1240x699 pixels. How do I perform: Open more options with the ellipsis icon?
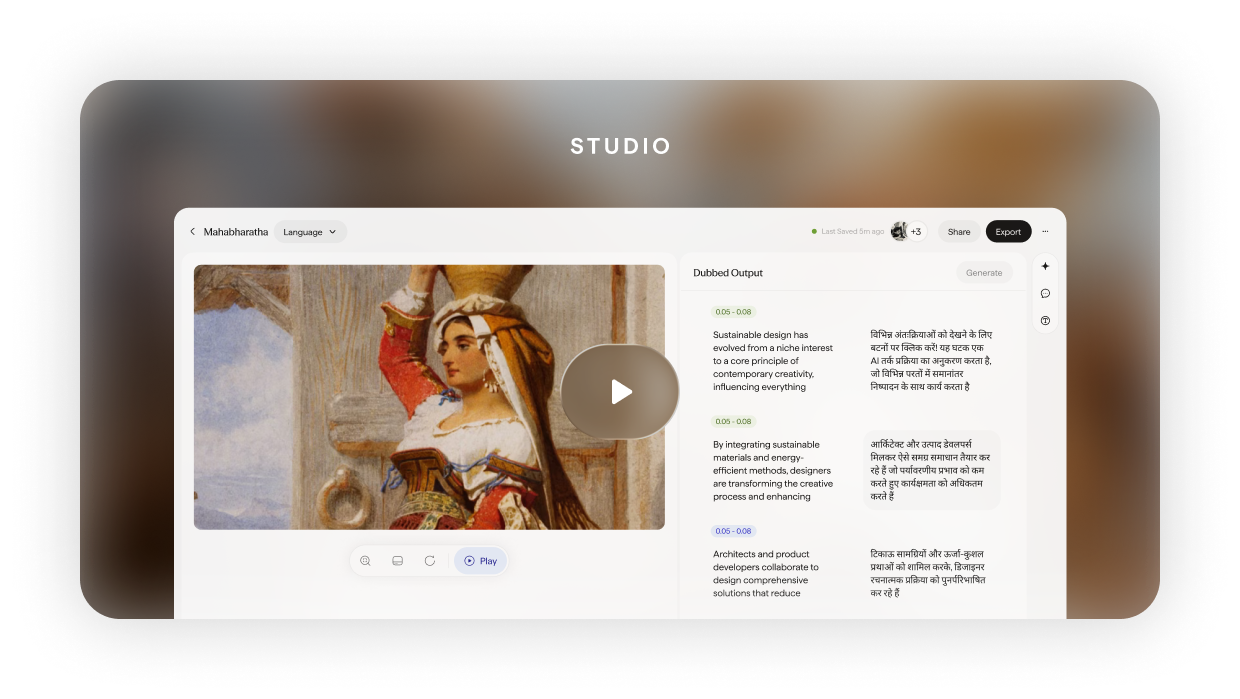coord(1045,231)
